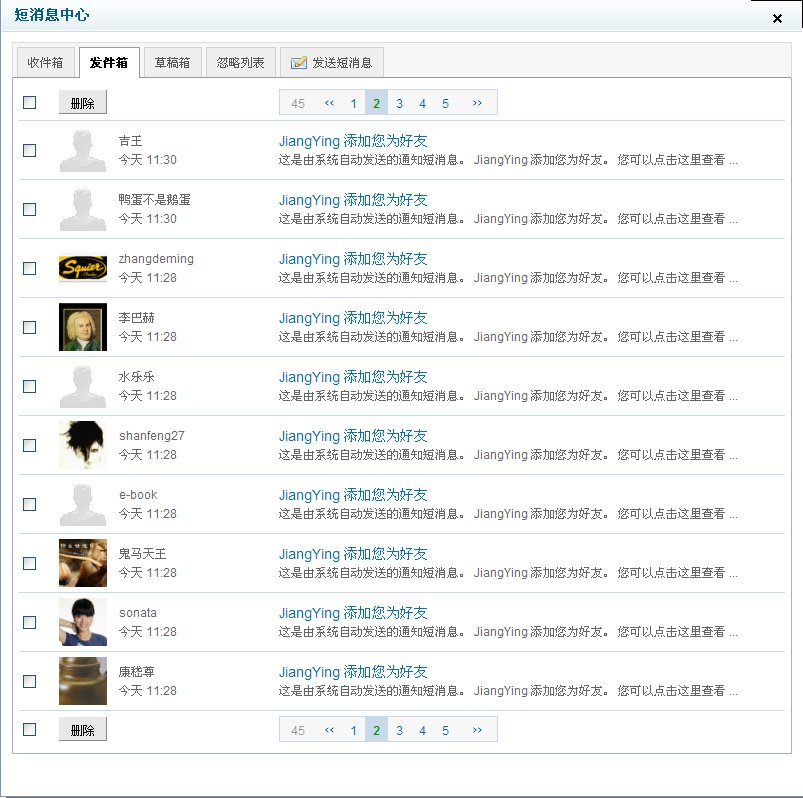
Task: Click e-book's default avatar icon
Action: (x=82, y=504)
